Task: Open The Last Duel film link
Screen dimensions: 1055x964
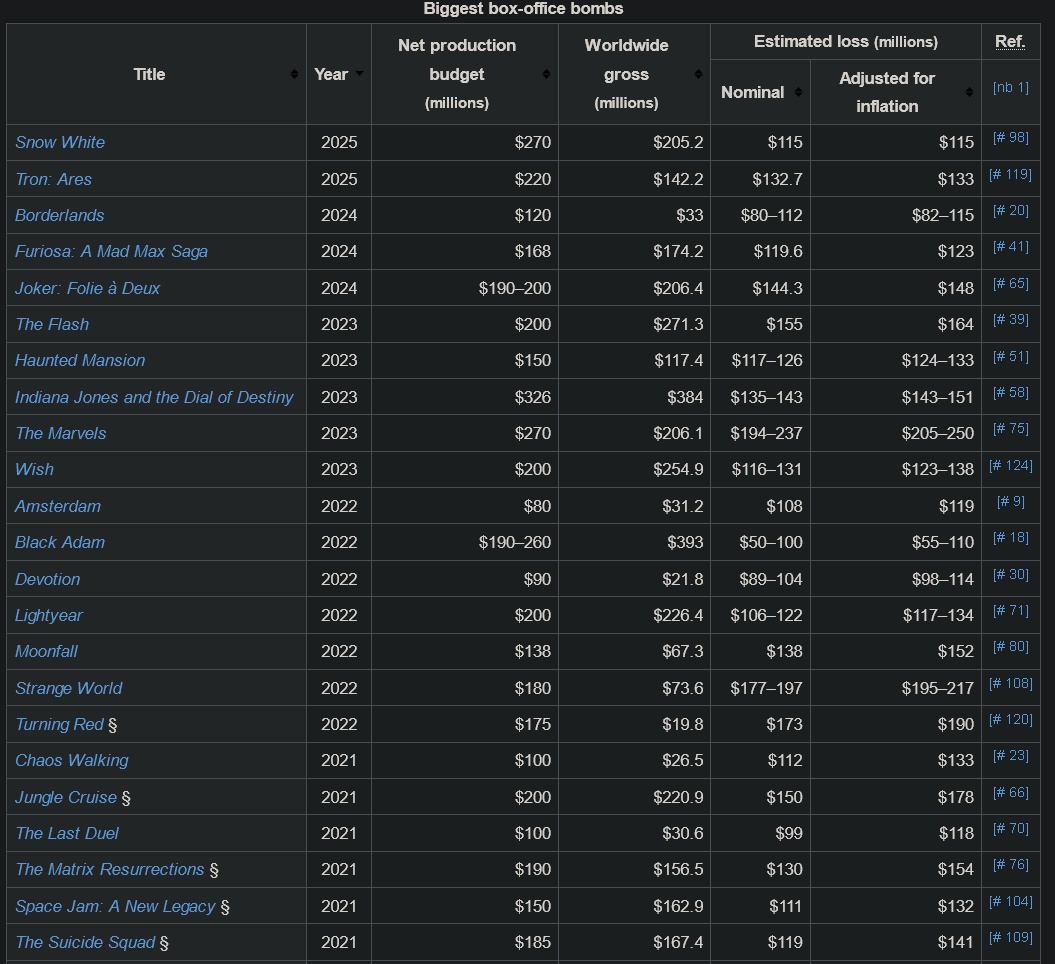Action: tap(67, 833)
